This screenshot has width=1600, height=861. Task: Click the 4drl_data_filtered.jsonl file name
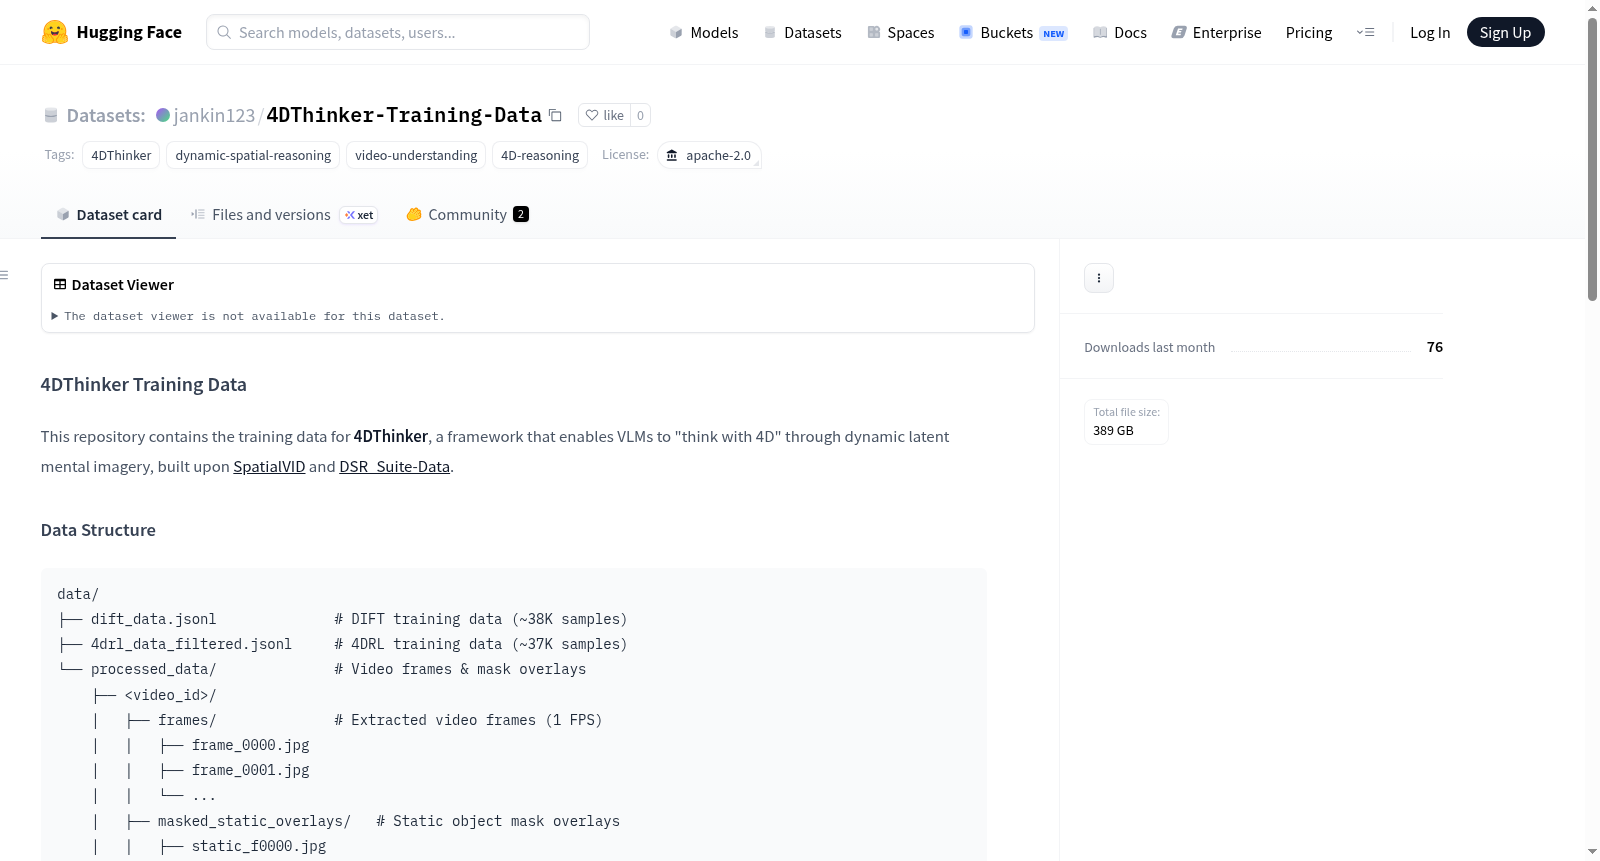tap(191, 644)
